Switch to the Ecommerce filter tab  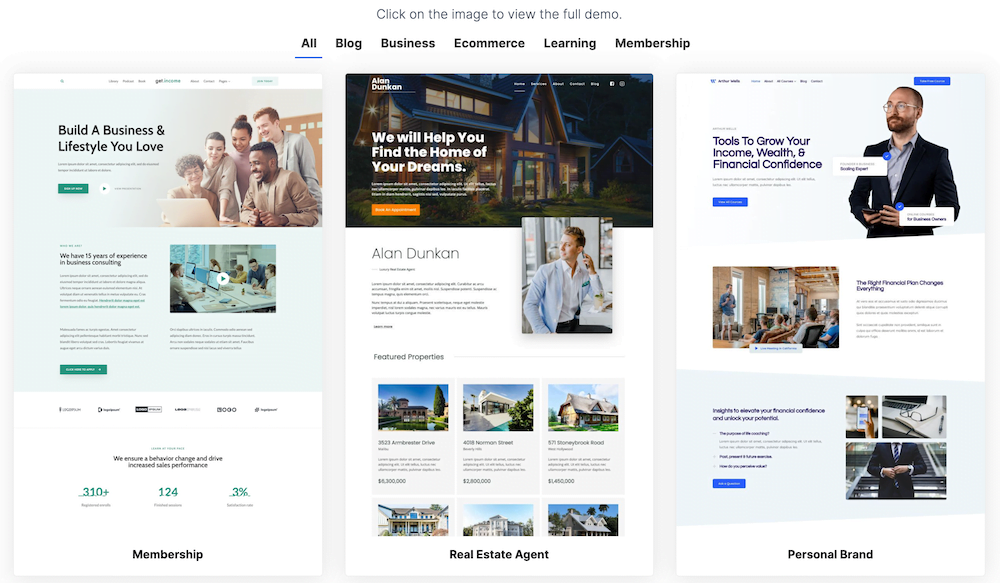click(x=489, y=43)
